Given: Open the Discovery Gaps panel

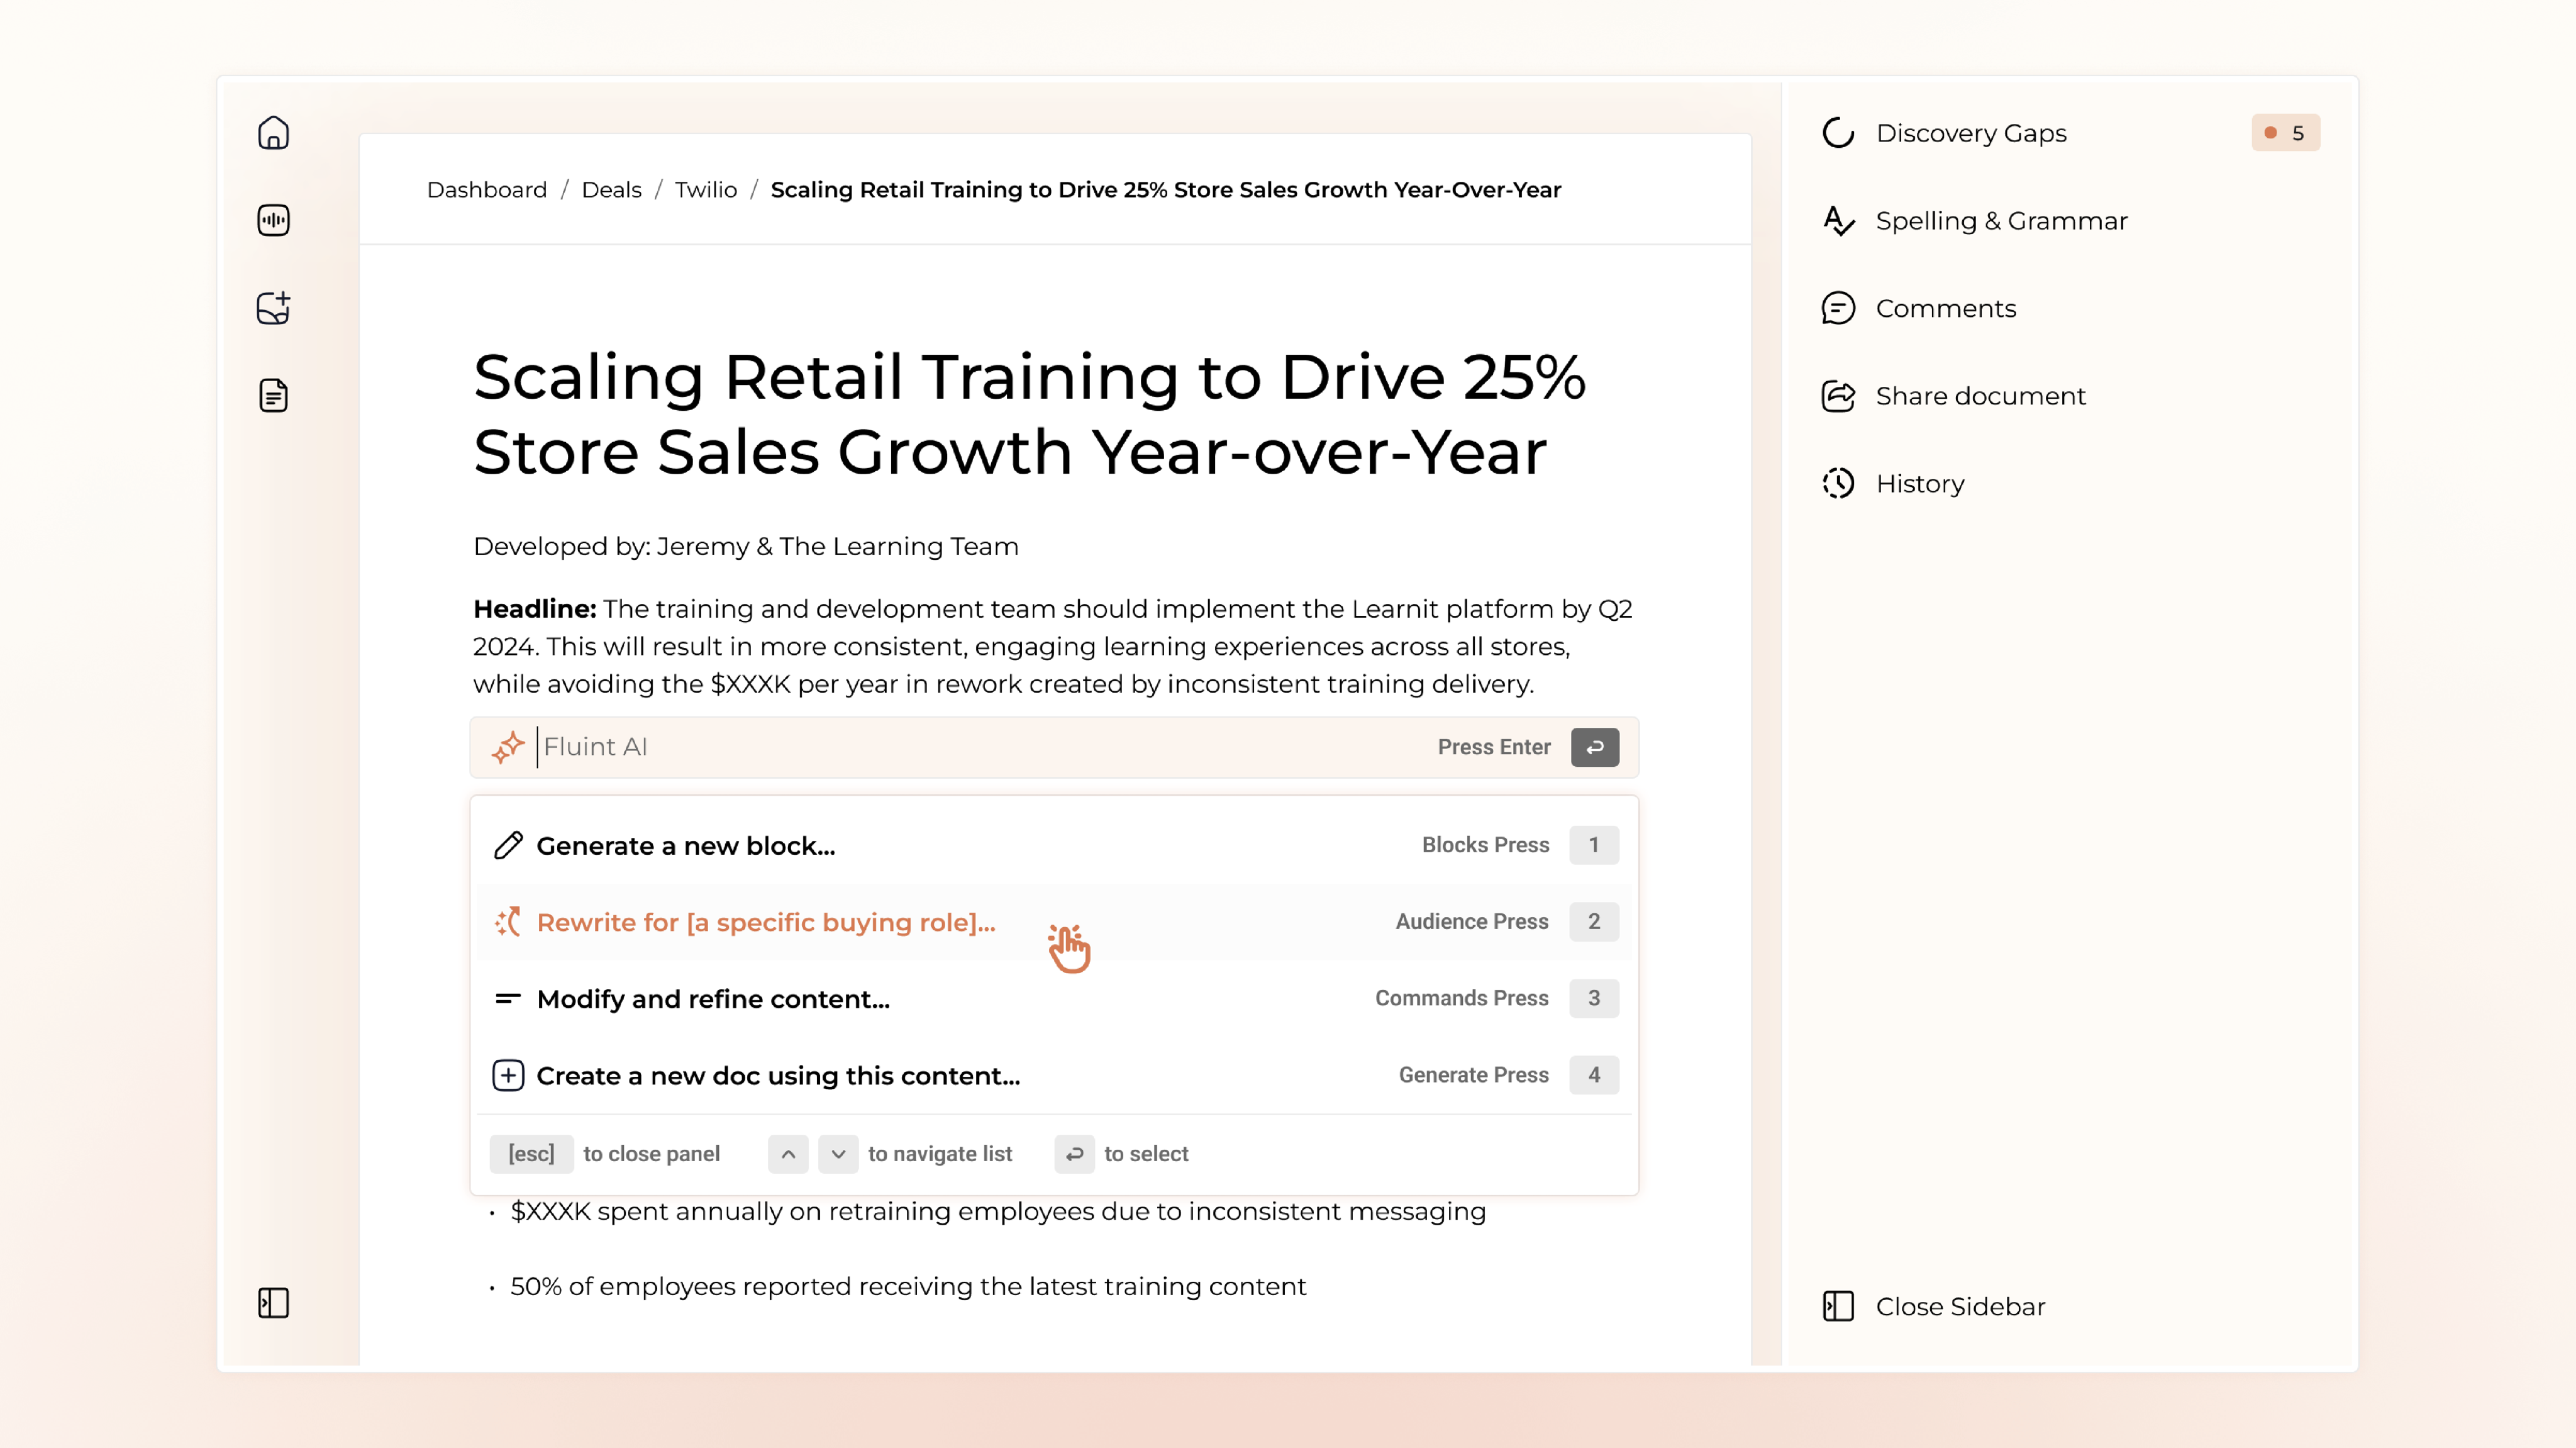Looking at the screenshot, I should [1970, 133].
